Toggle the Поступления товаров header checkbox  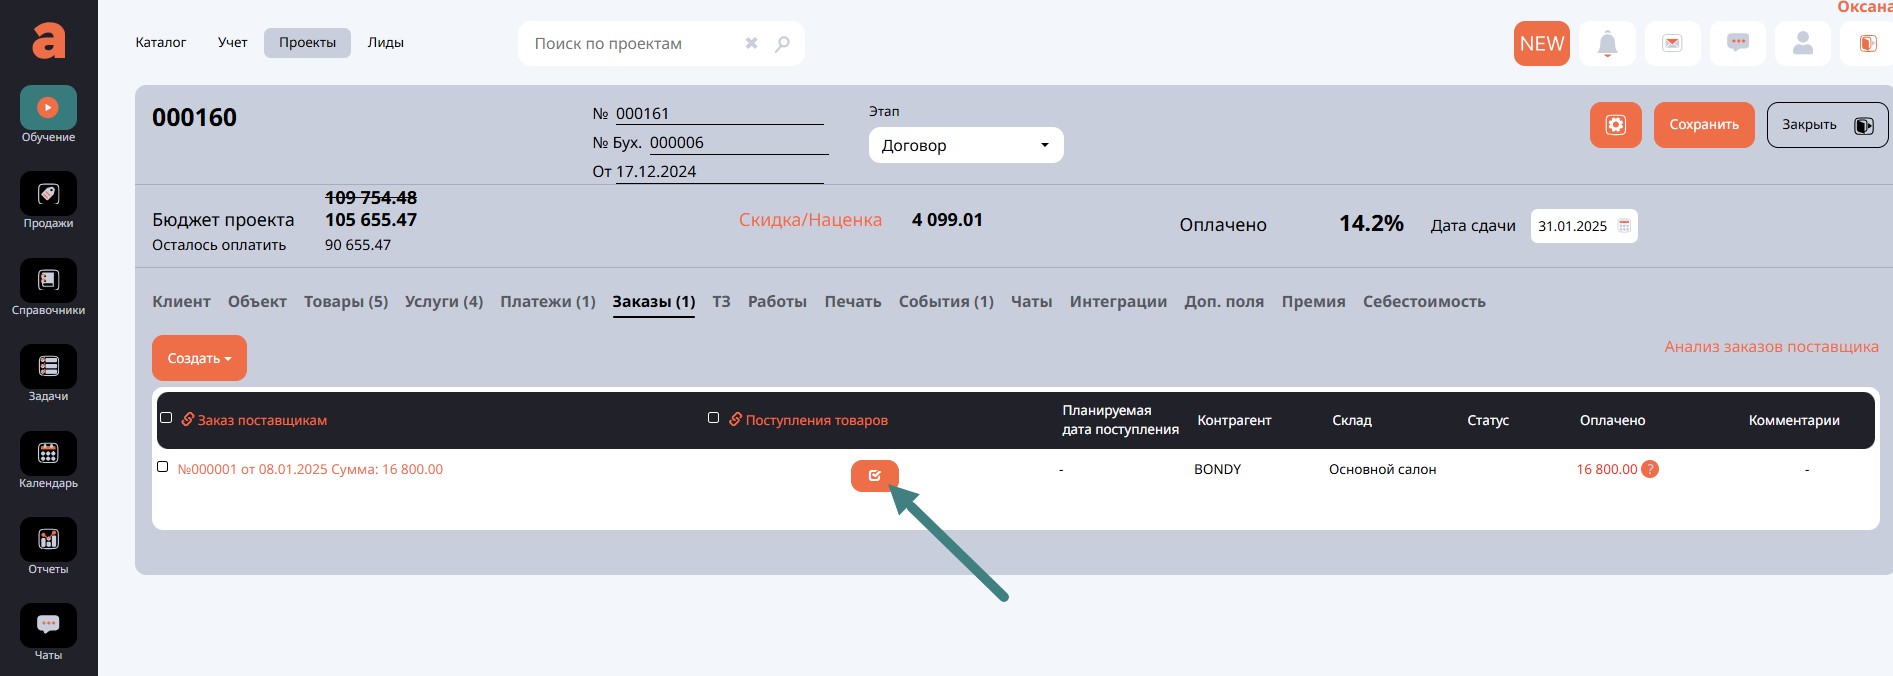713,418
